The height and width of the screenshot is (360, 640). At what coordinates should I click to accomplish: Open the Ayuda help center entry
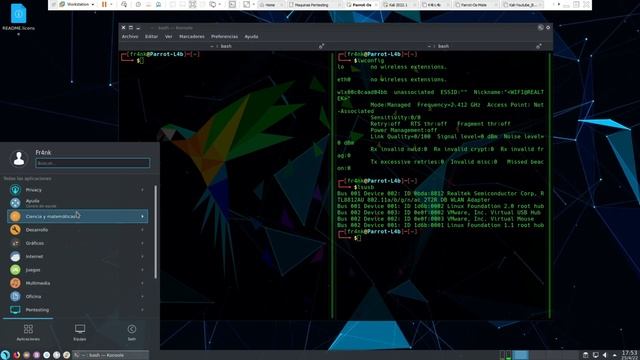click(78, 203)
